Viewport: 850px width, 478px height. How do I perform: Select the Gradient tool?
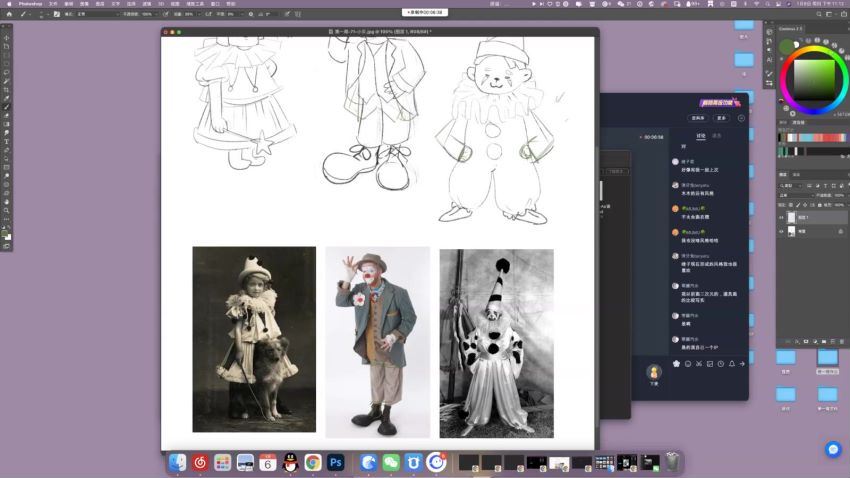click(x=7, y=124)
